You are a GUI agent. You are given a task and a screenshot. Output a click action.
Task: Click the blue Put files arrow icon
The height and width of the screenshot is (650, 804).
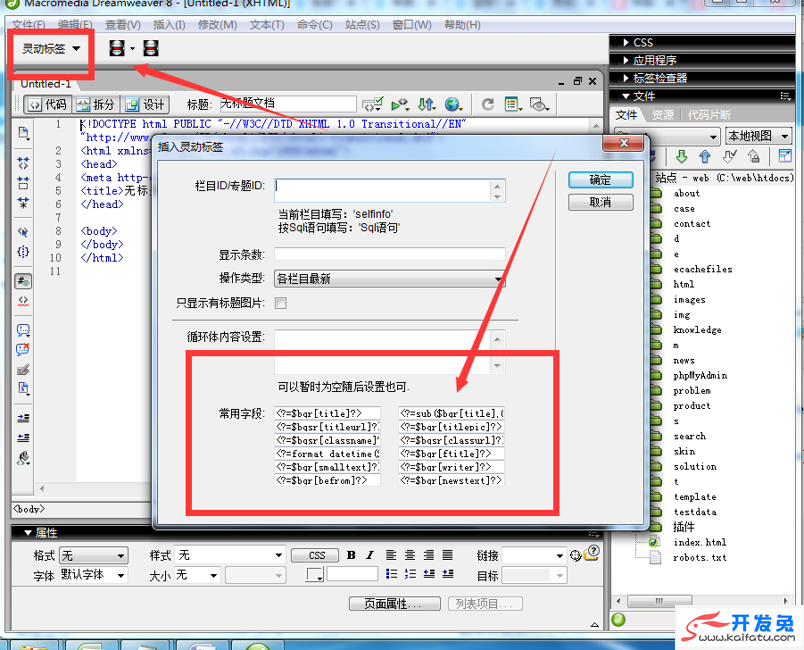705,156
